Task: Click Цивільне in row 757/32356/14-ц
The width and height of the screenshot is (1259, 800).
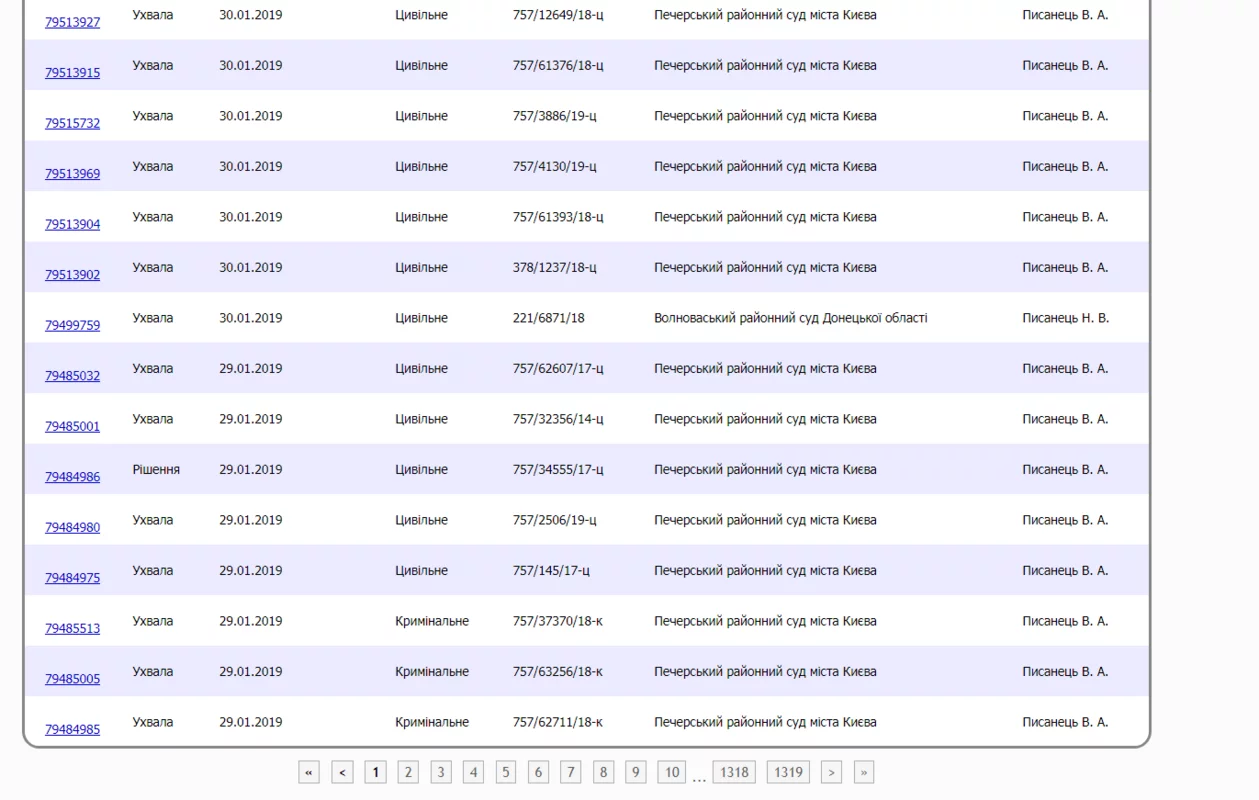Action: click(421, 419)
